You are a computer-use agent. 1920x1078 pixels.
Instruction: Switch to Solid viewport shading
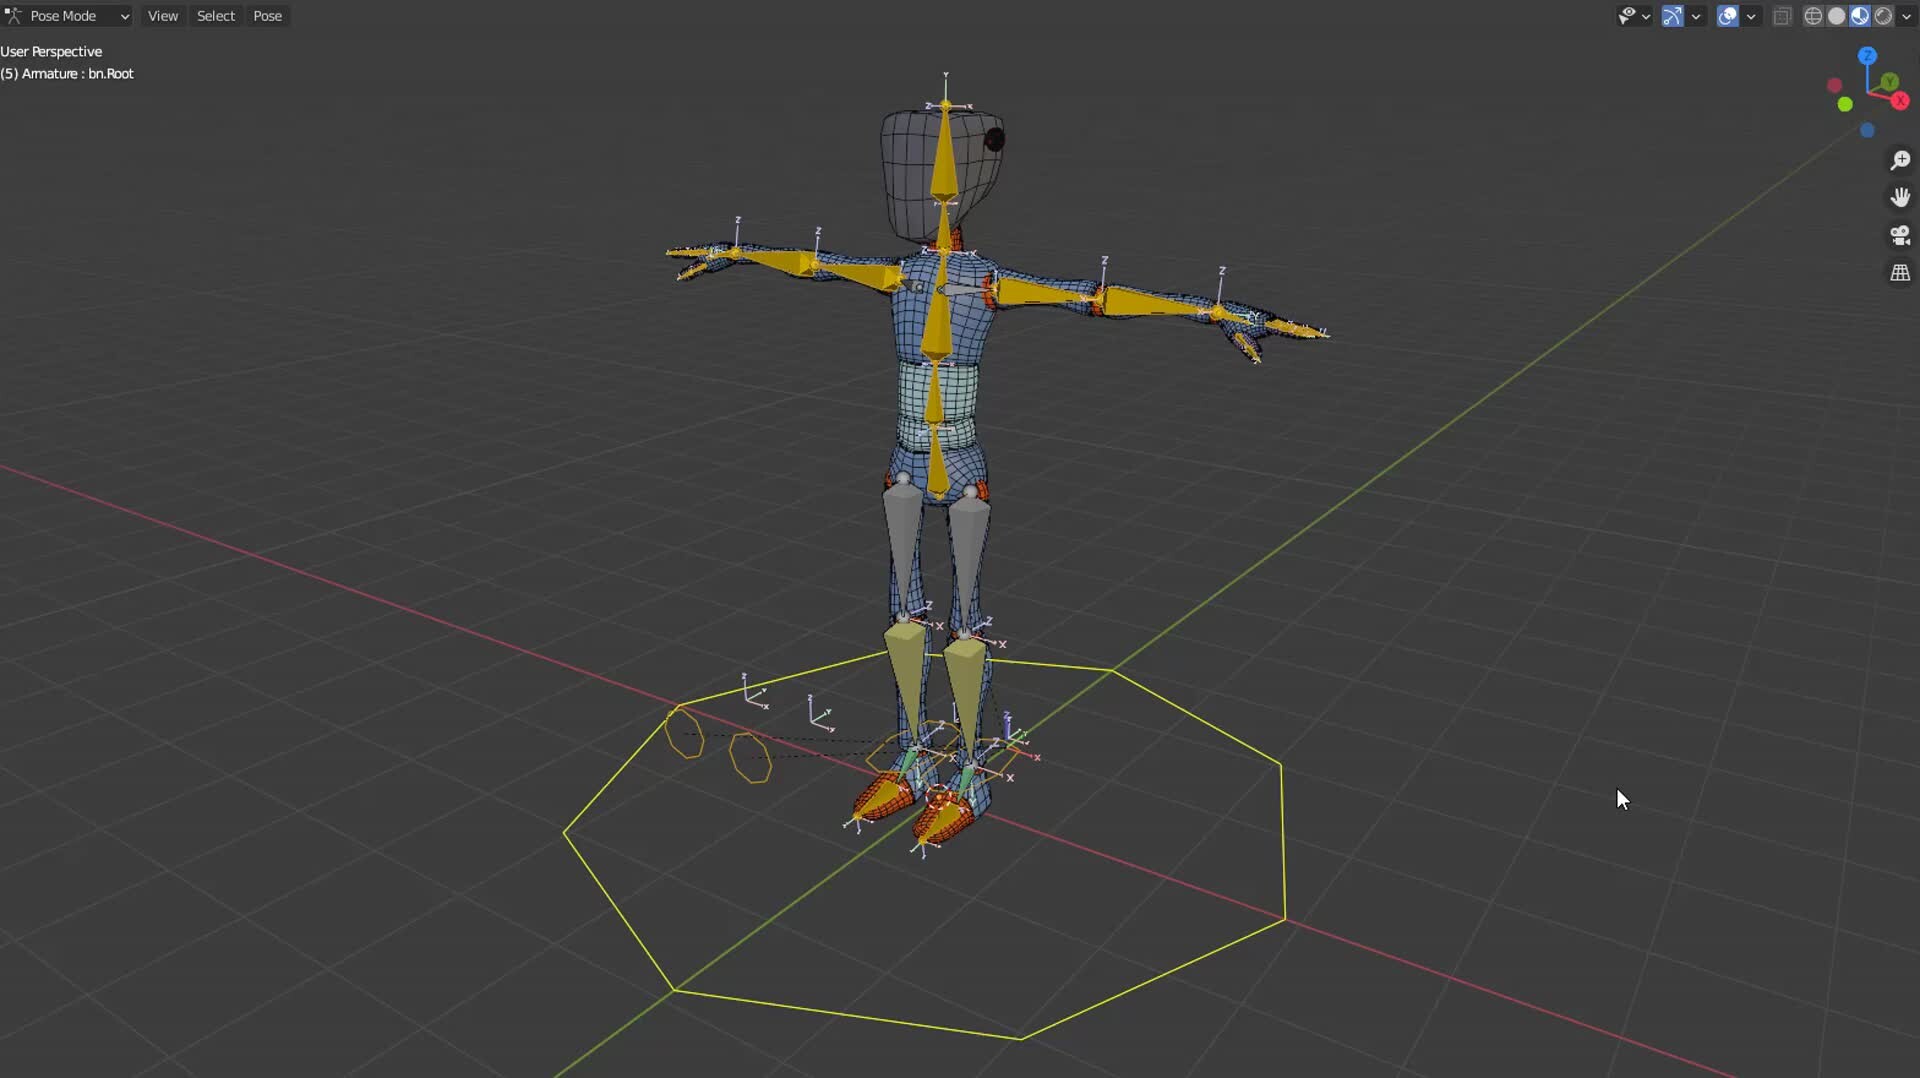pyautogui.click(x=1838, y=16)
